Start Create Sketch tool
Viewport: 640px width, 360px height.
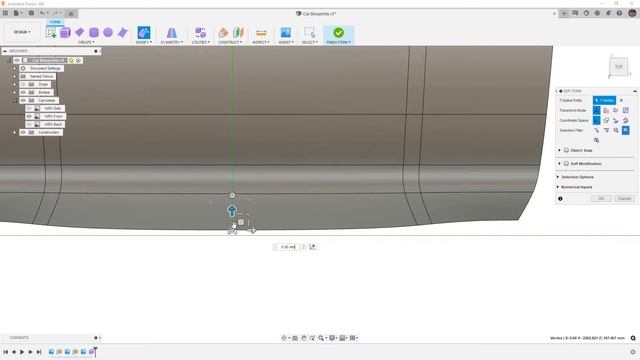point(51,33)
